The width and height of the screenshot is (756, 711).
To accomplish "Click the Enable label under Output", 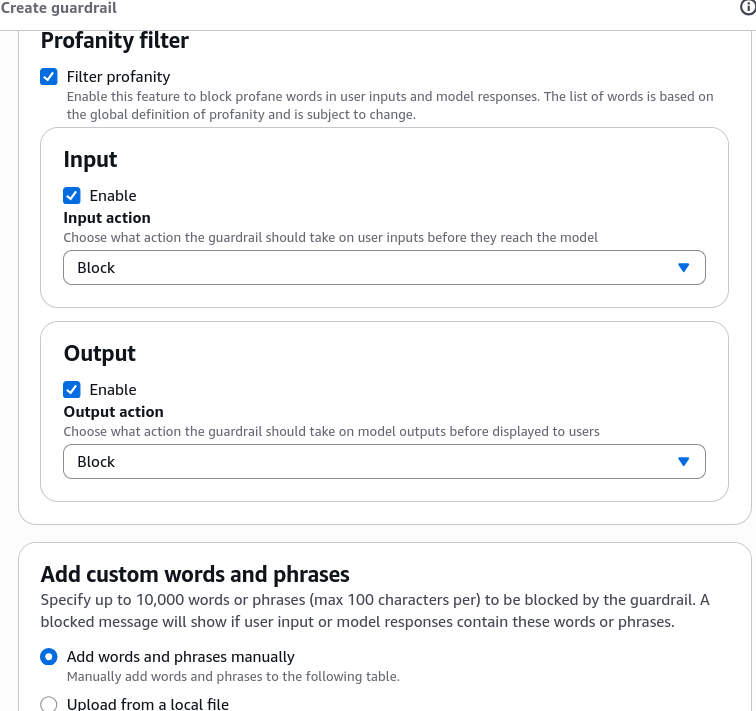I will 113,389.
